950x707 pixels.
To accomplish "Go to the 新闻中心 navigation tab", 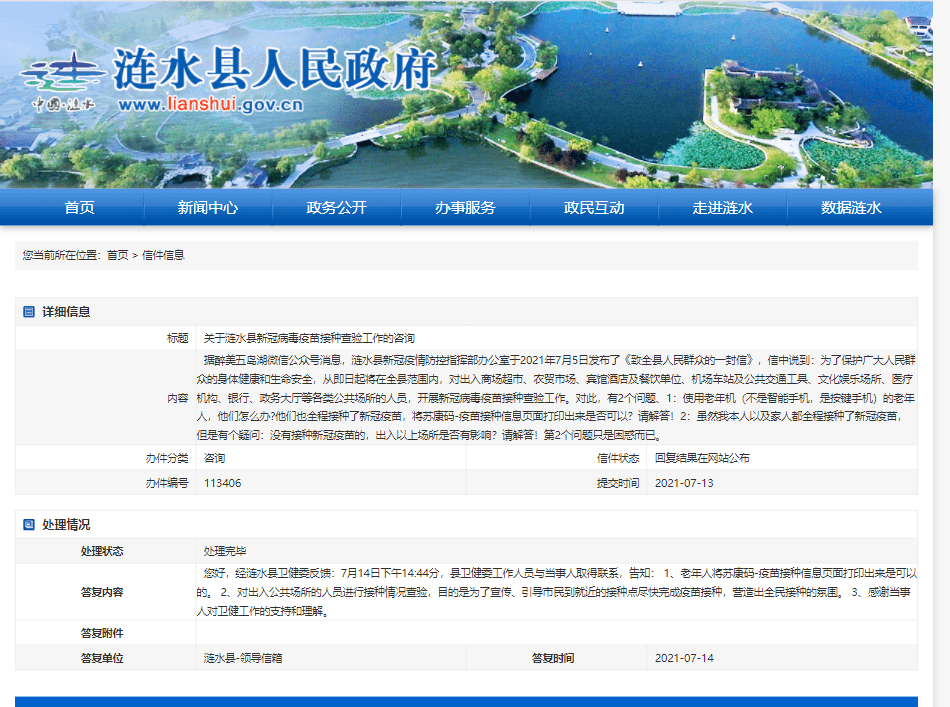I will click(208, 208).
